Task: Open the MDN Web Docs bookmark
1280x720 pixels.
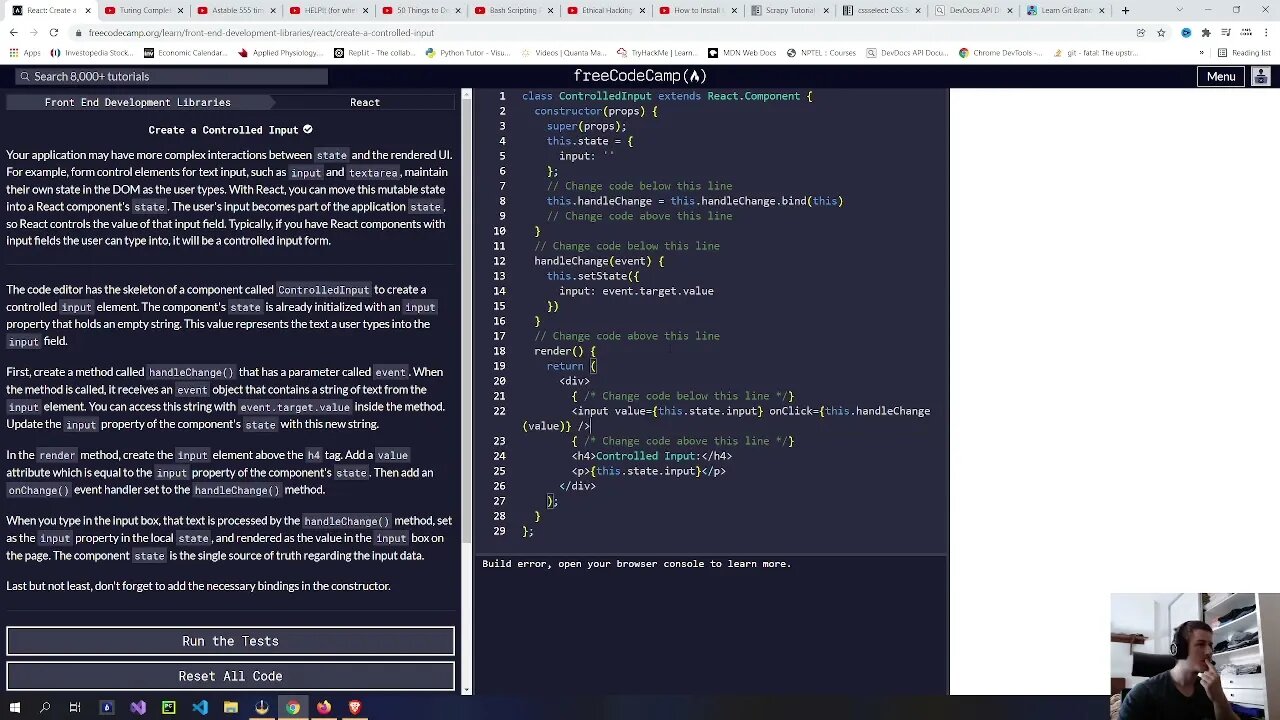Action: [742, 53]
